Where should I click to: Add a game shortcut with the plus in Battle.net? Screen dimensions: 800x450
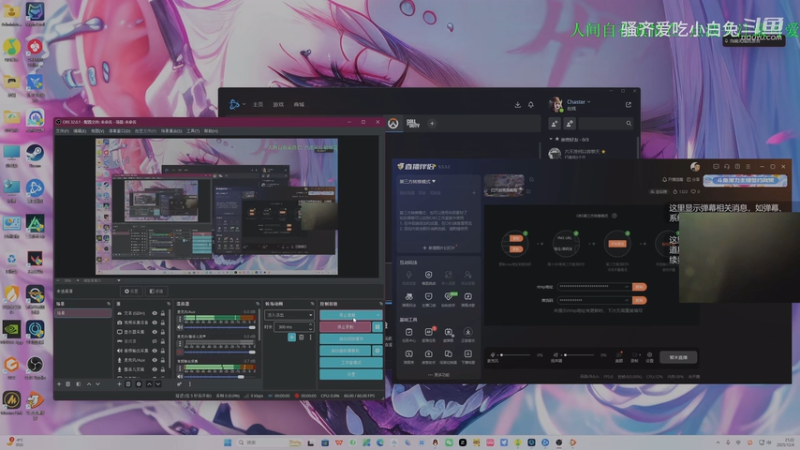pyautogui.click(x=432, y=123)
